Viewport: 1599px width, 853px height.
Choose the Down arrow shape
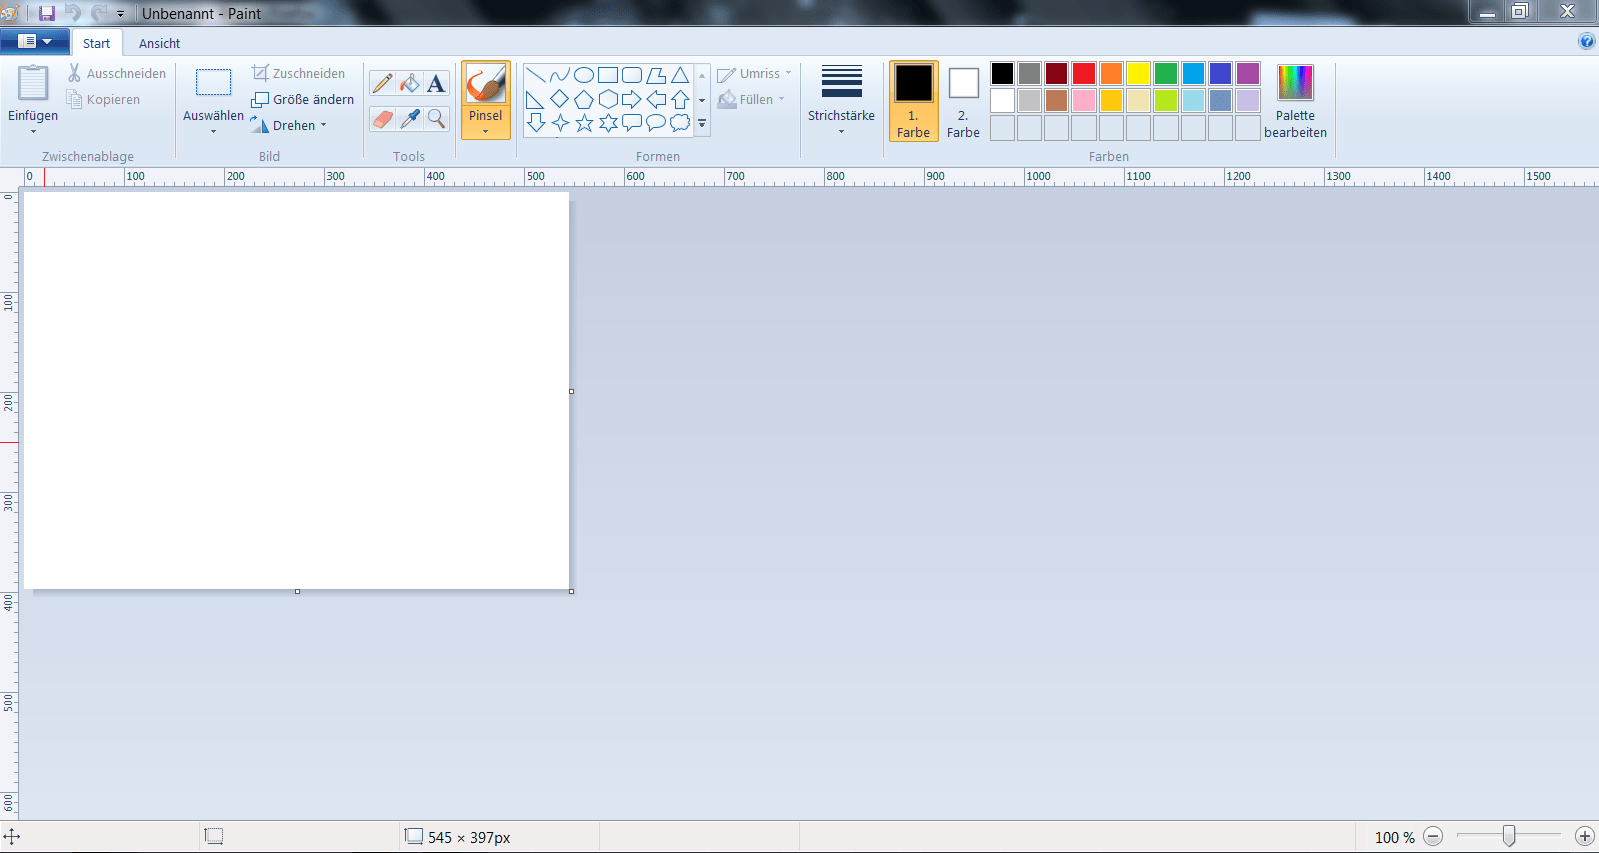click(x=535, y=123)
